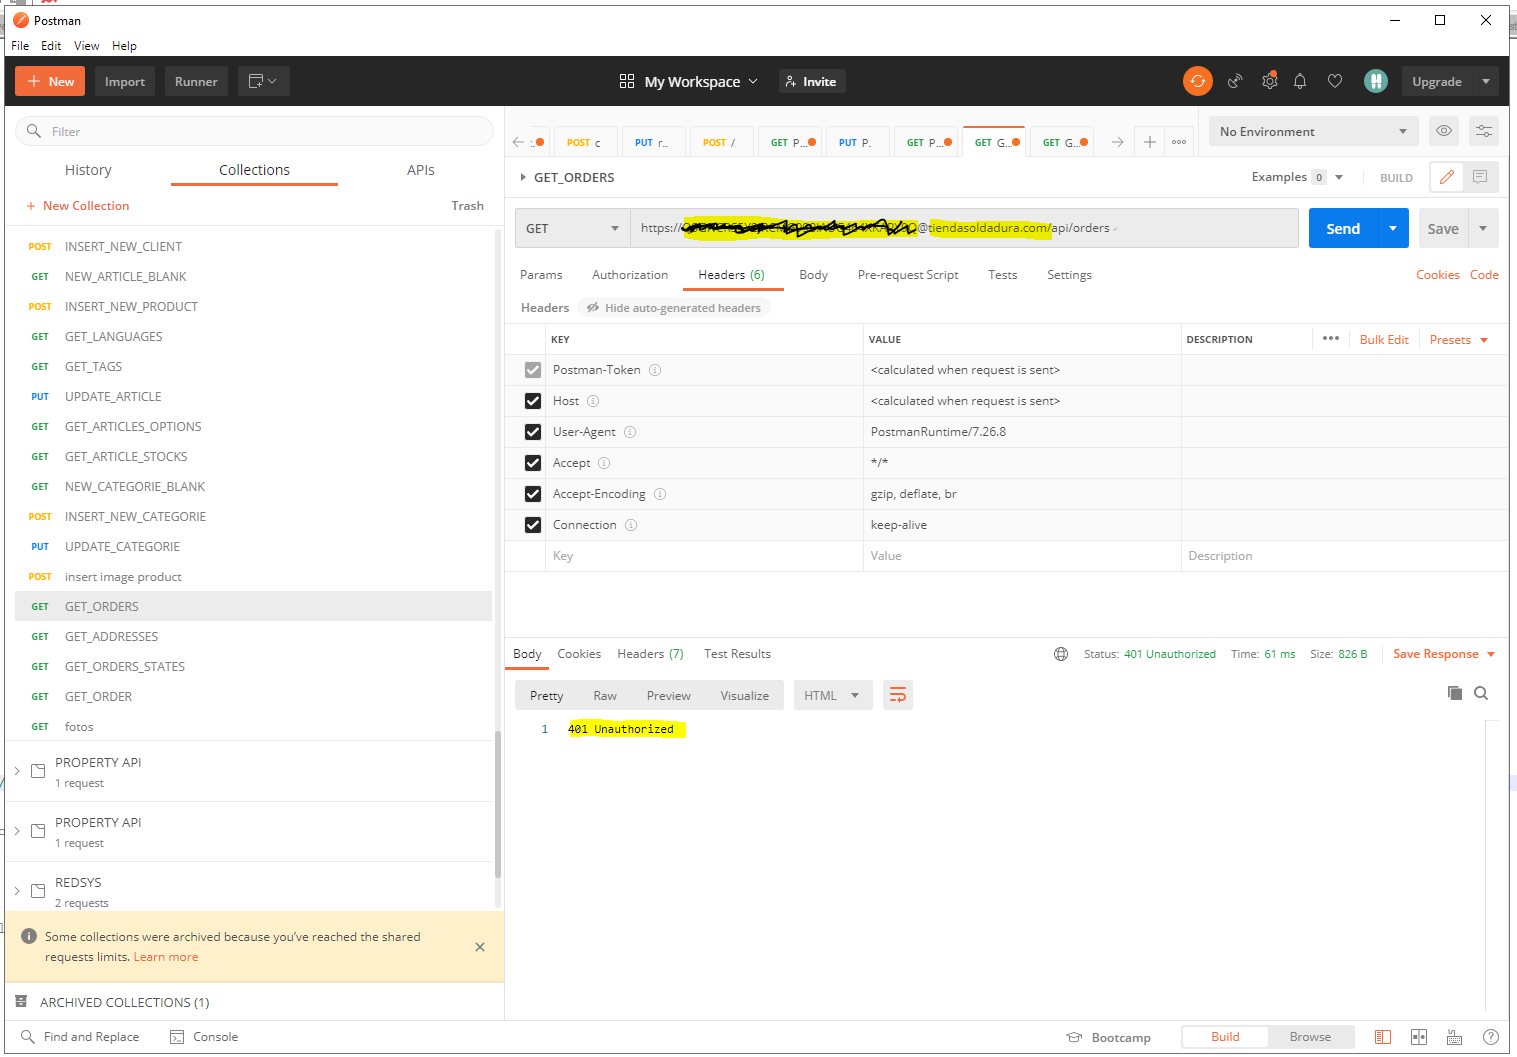Open the Console in the status bar
Screen dimensions: 1517x1057
[x=204, y=1037]
